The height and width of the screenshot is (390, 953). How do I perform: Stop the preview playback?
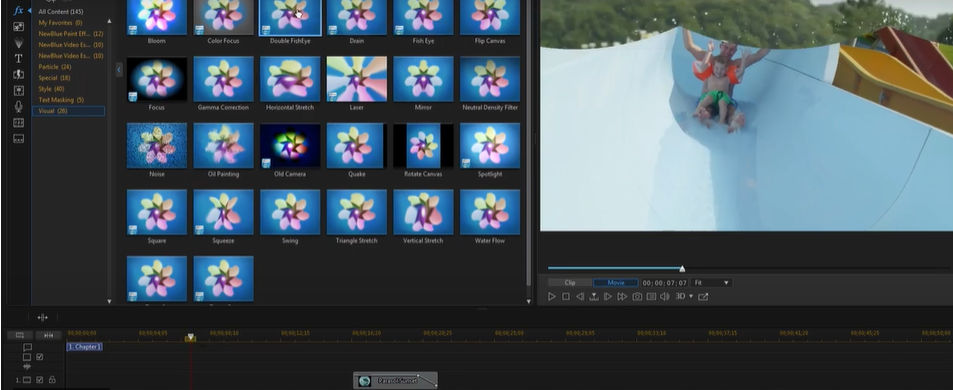pyautogui.click(x=566, y=296)
